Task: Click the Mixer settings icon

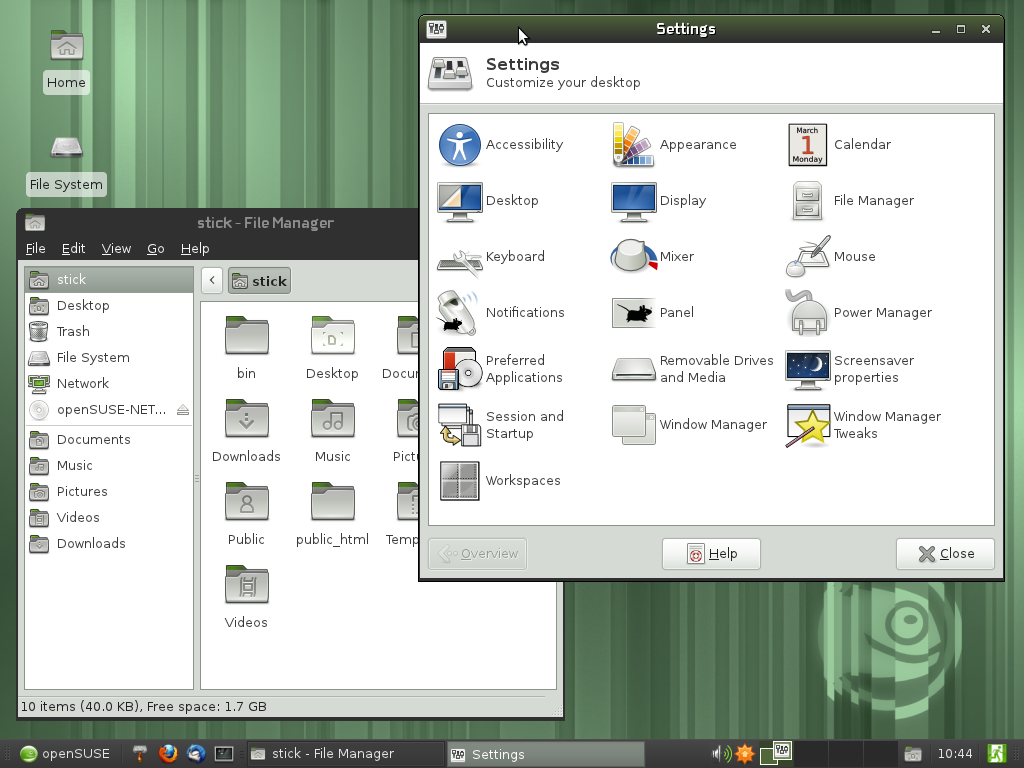Action: (x=633, y=257)
